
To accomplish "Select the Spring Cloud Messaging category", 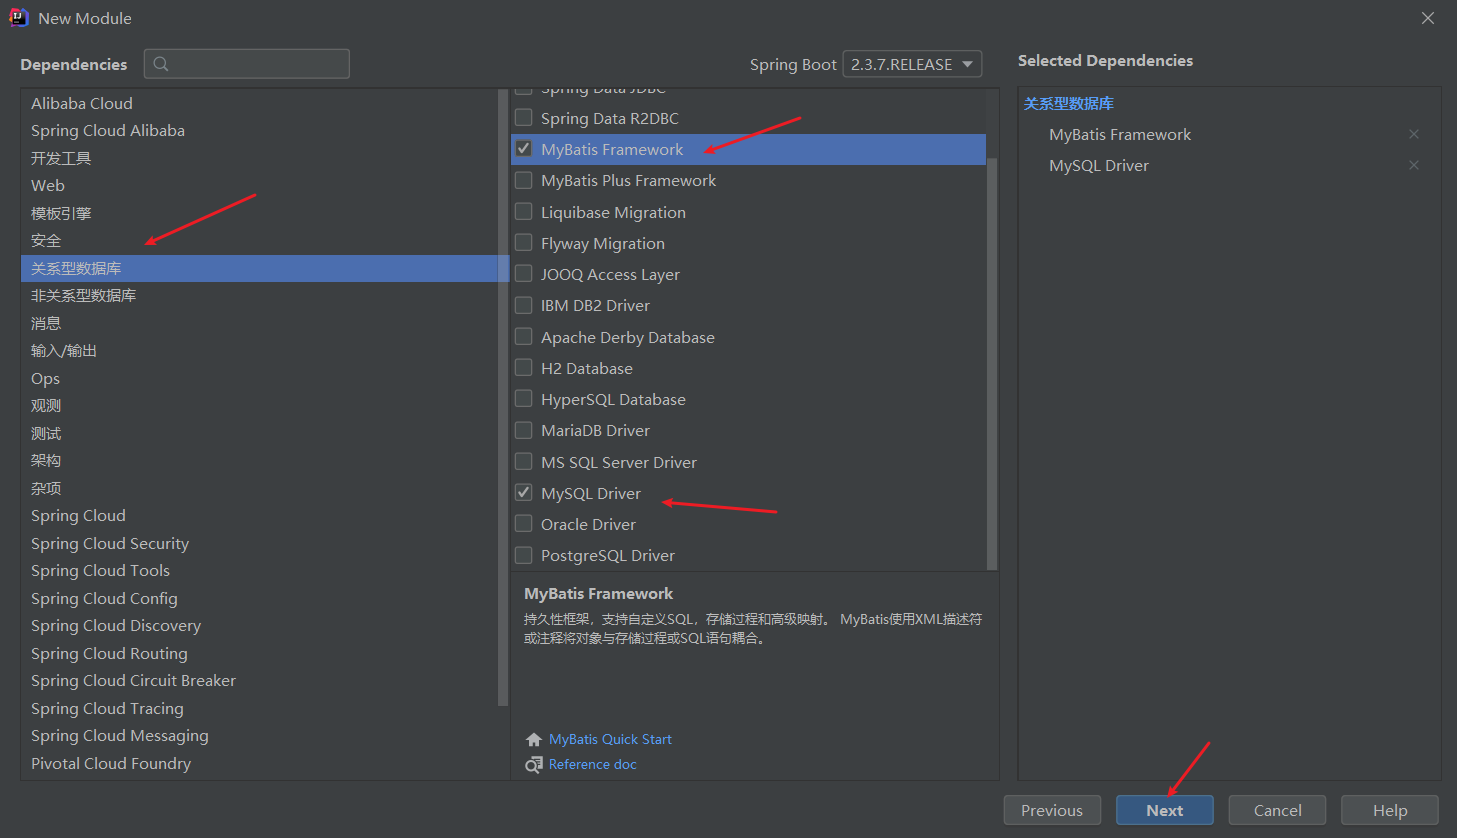I will tap(259, 735).
